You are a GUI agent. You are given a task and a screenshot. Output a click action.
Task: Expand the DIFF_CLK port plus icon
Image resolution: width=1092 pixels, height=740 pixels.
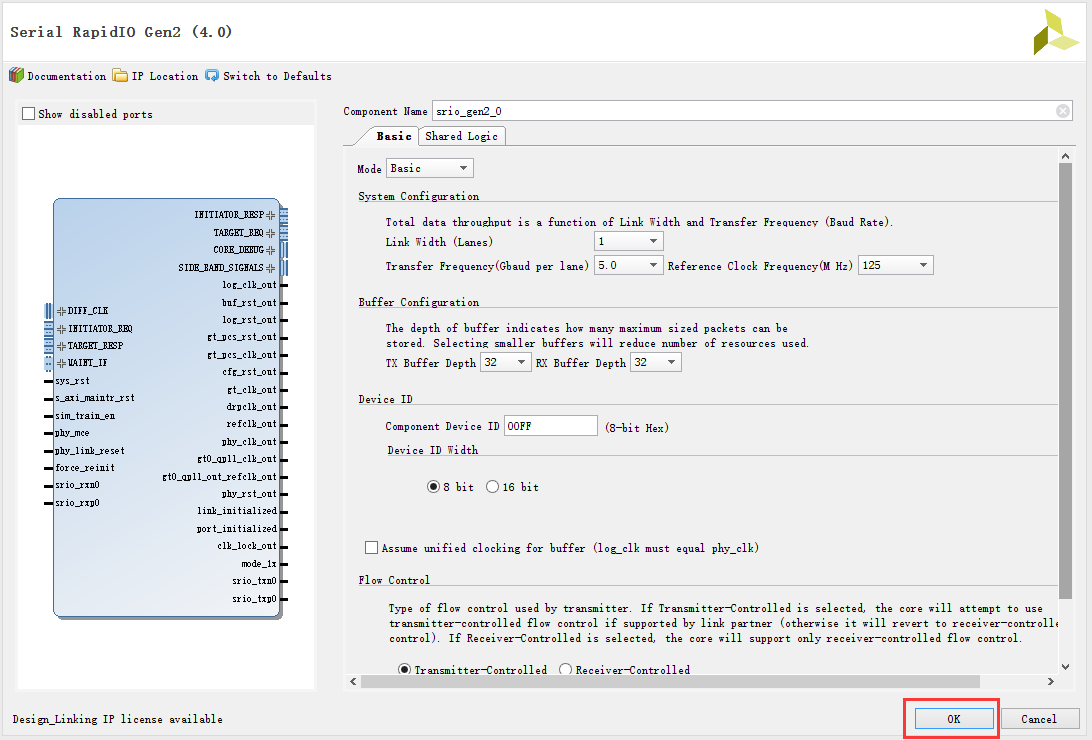click(x=61, y=310)
